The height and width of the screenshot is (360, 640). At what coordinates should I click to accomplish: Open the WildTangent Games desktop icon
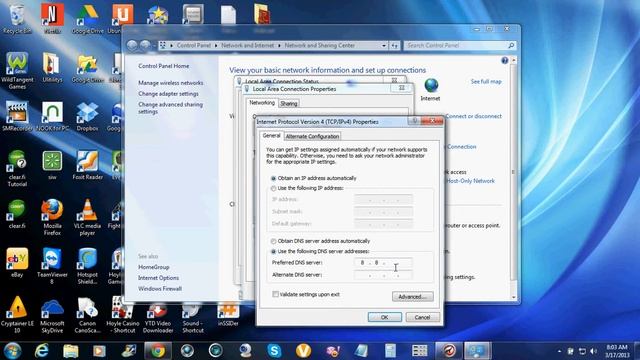tap(17, 71)
